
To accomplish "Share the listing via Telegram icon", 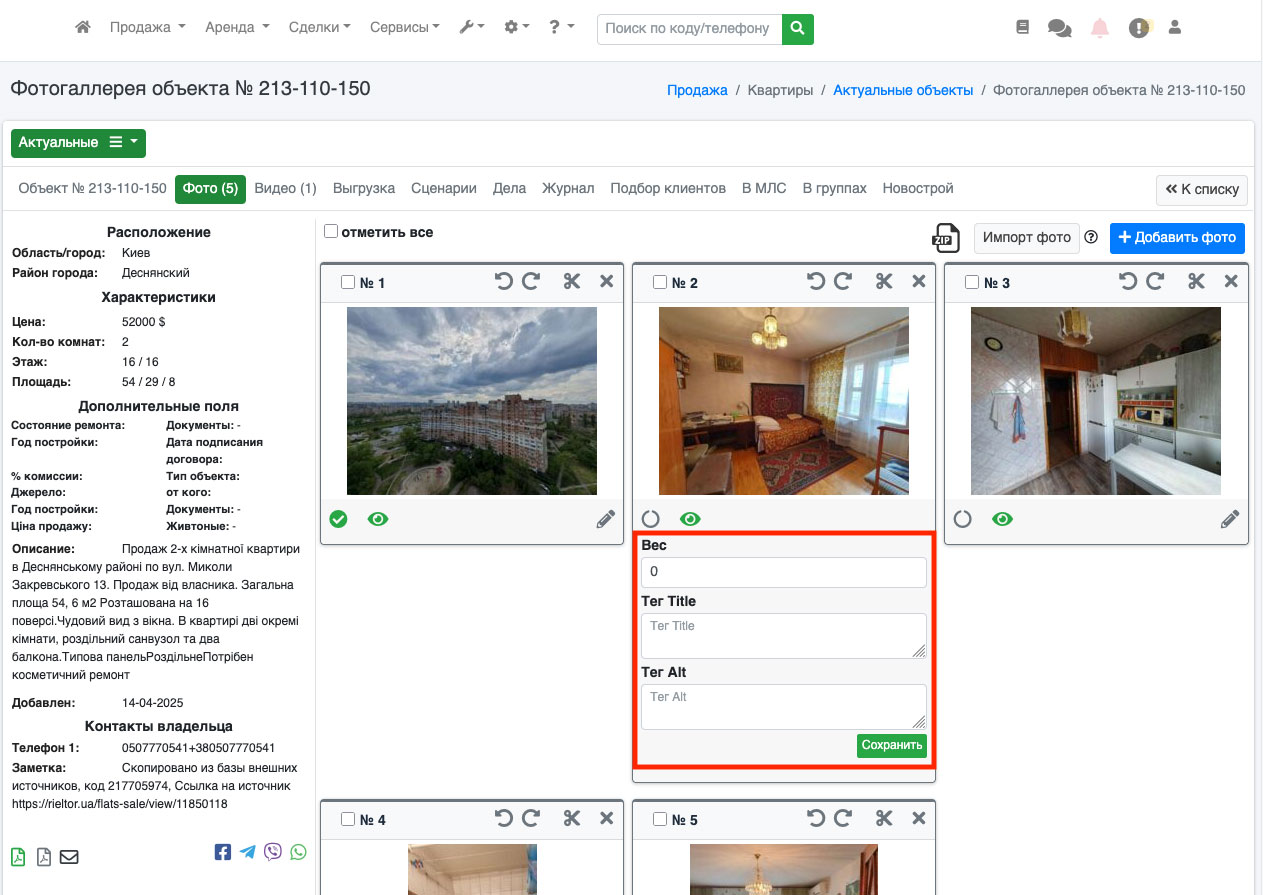I will point(248,852).
